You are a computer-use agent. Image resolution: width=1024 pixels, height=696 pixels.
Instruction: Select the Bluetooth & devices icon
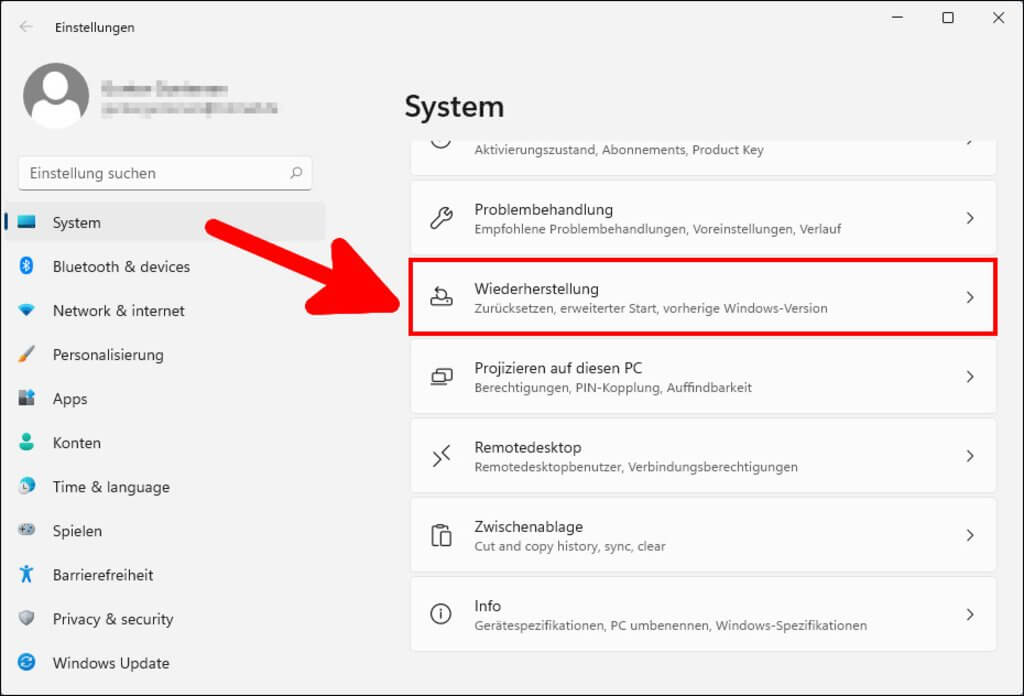(x=28, y=267)
